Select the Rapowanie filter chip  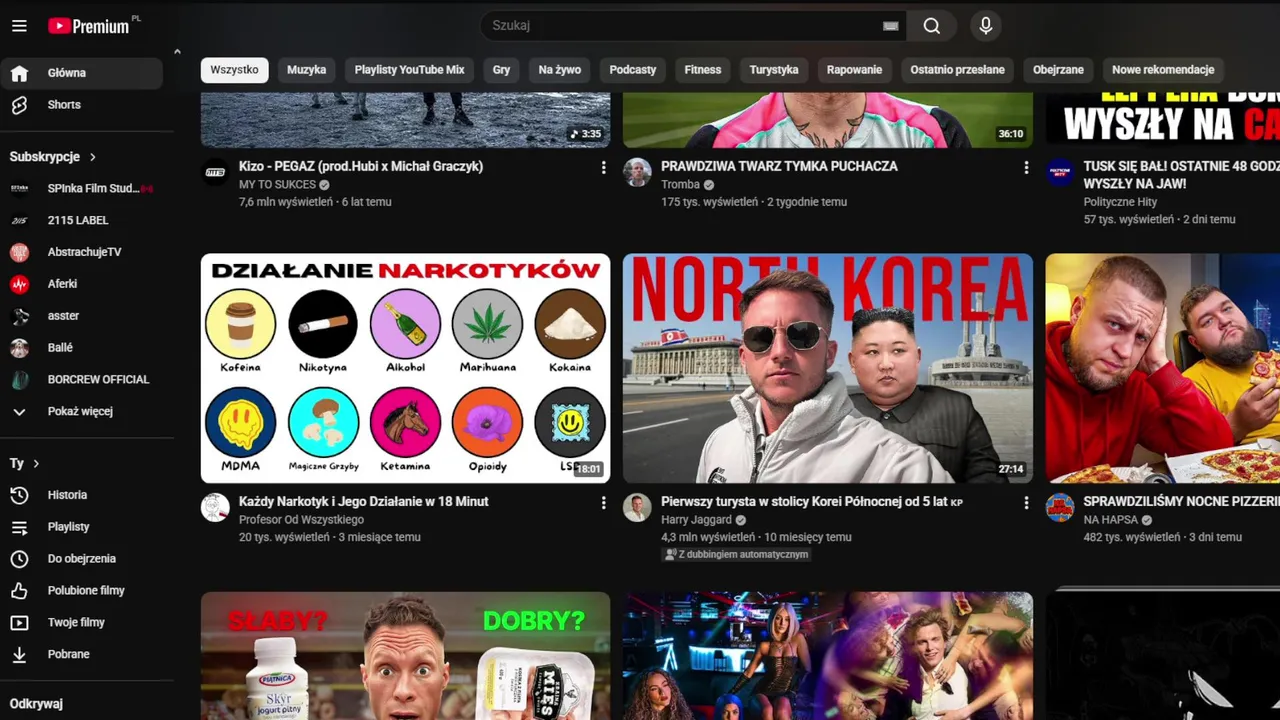(854, 70)
